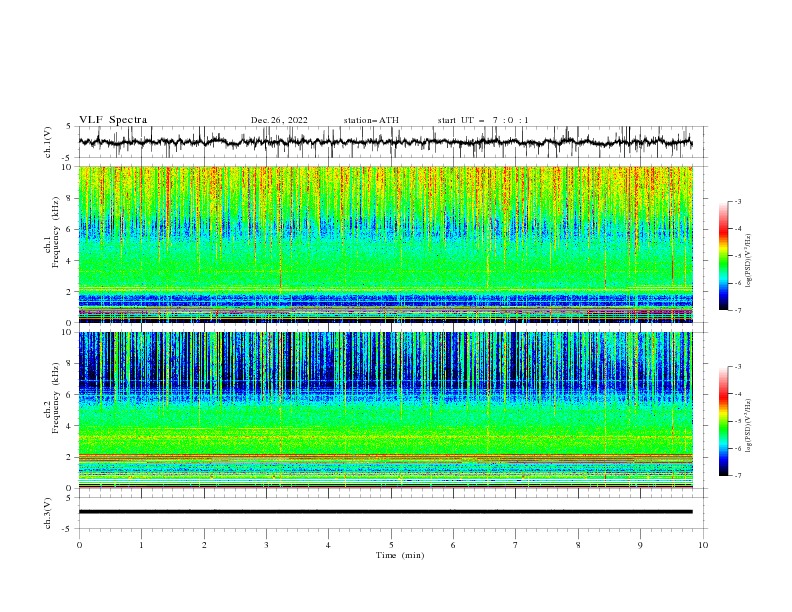The width and height of the screenshot is (792, 612).
Task: Click the "0" tick on the time axis
Action: 79,545
